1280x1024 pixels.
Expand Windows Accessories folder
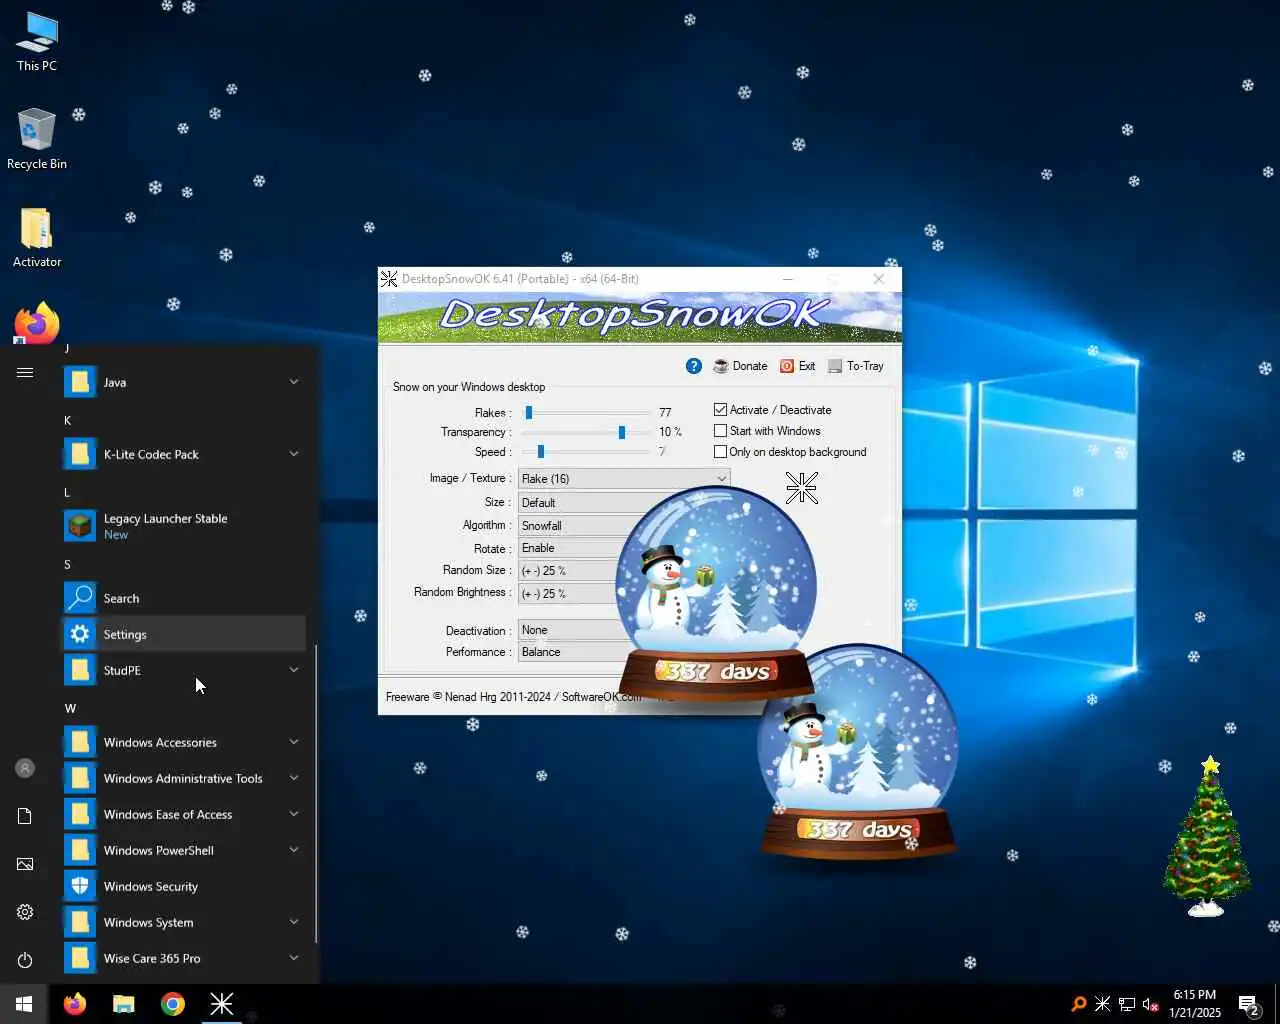pyautogui.click(x=183, y=742)
